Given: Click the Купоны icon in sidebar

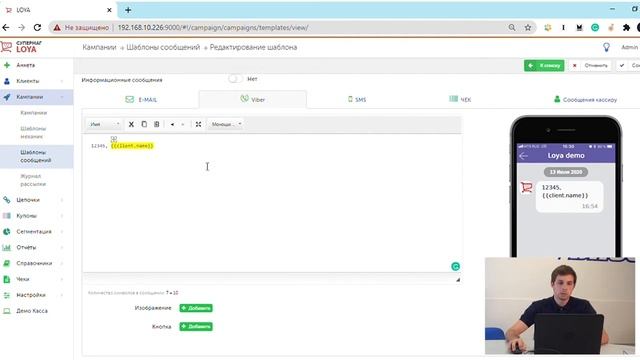Looking at the screenshot, I should tap(7, 216).
